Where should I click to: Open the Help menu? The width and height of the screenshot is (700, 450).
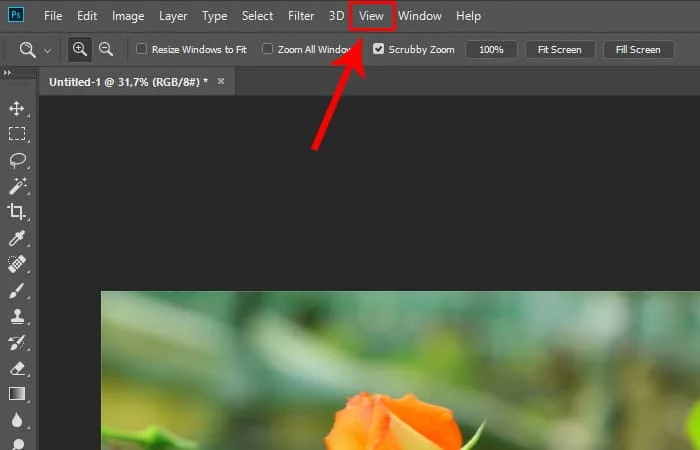pos(468,16)
